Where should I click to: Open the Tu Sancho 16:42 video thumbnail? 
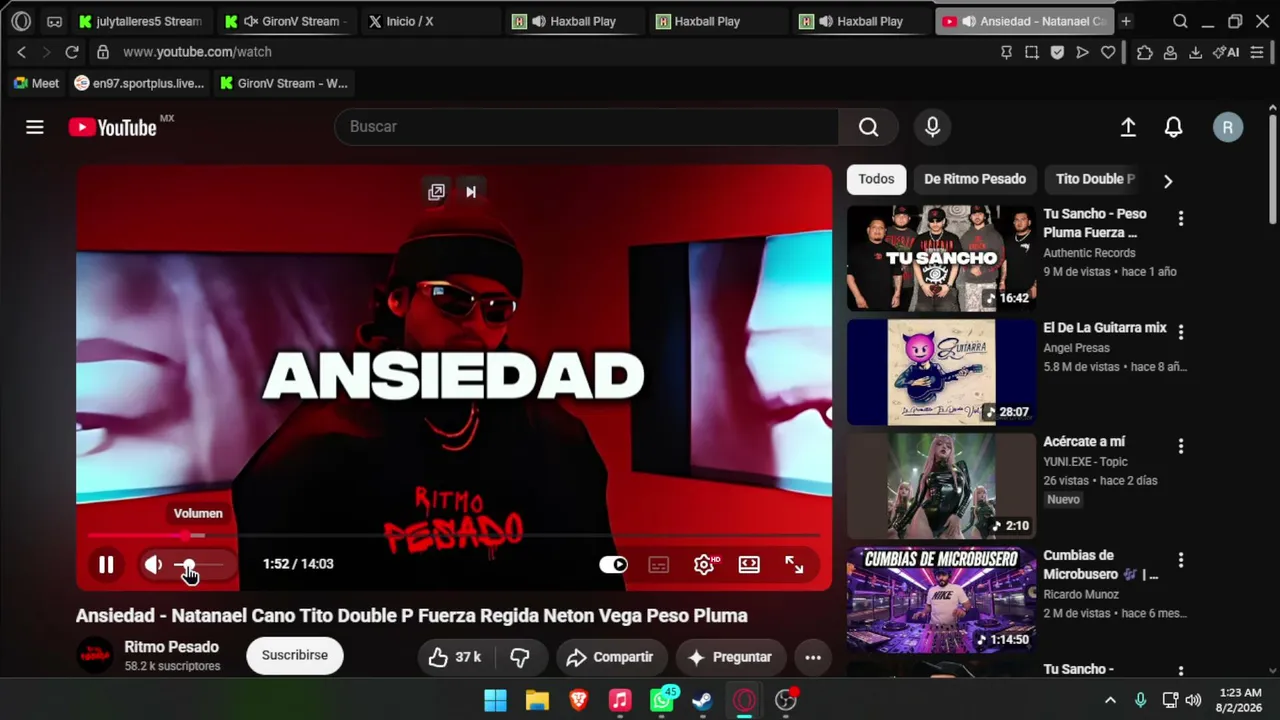coord(941,259)
